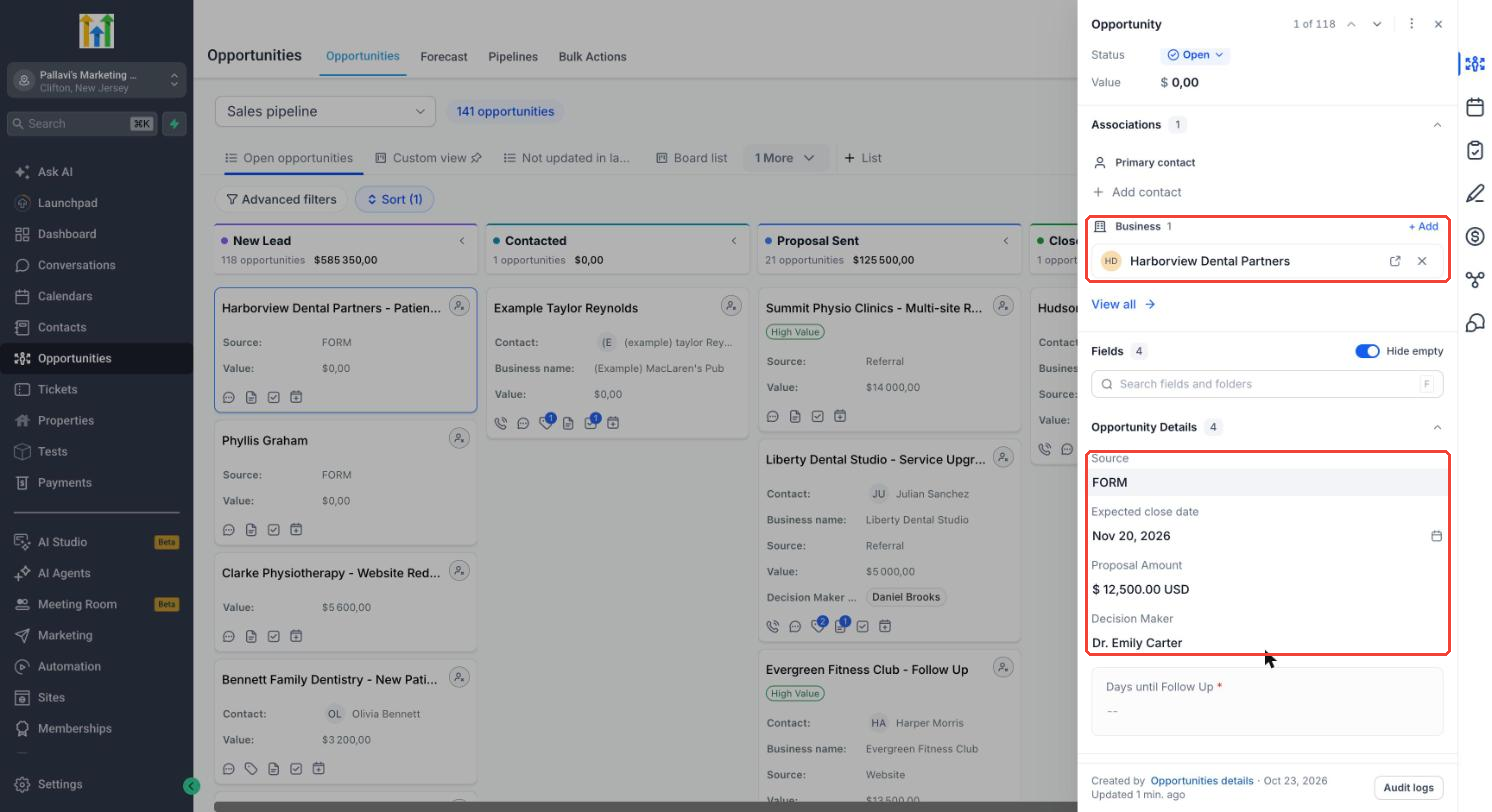Open Automation in the left sidebar
This screenshot has width=1492, height=812.
pyautogui.click(x=69, y=666)
